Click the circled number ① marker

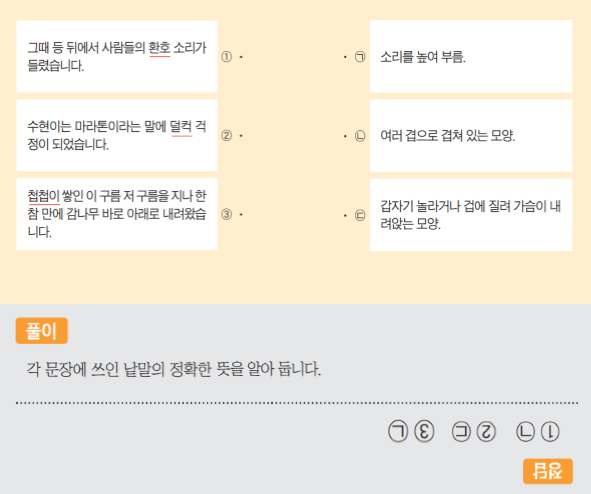(x=227, y=57)
